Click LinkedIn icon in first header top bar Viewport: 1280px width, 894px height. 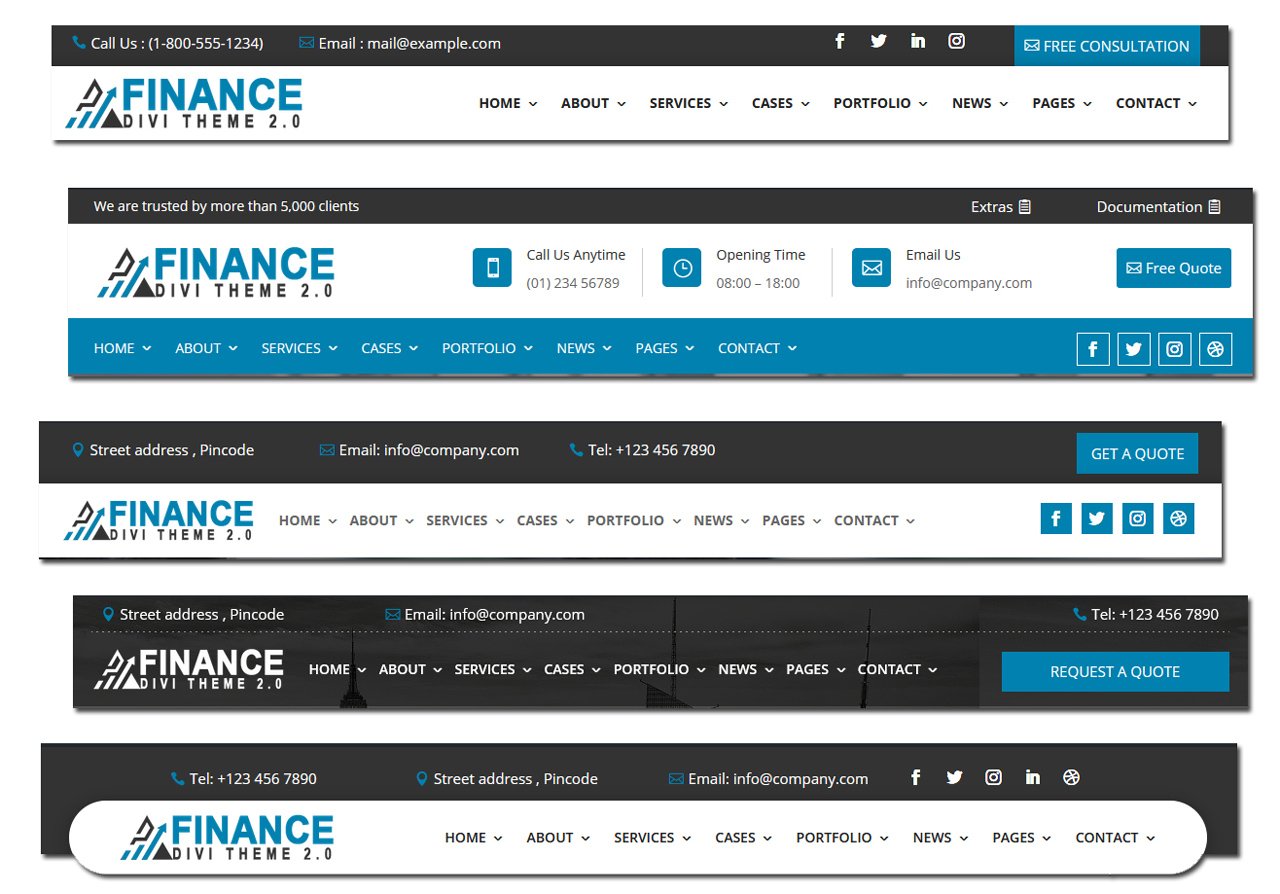(x=917, y=41)
